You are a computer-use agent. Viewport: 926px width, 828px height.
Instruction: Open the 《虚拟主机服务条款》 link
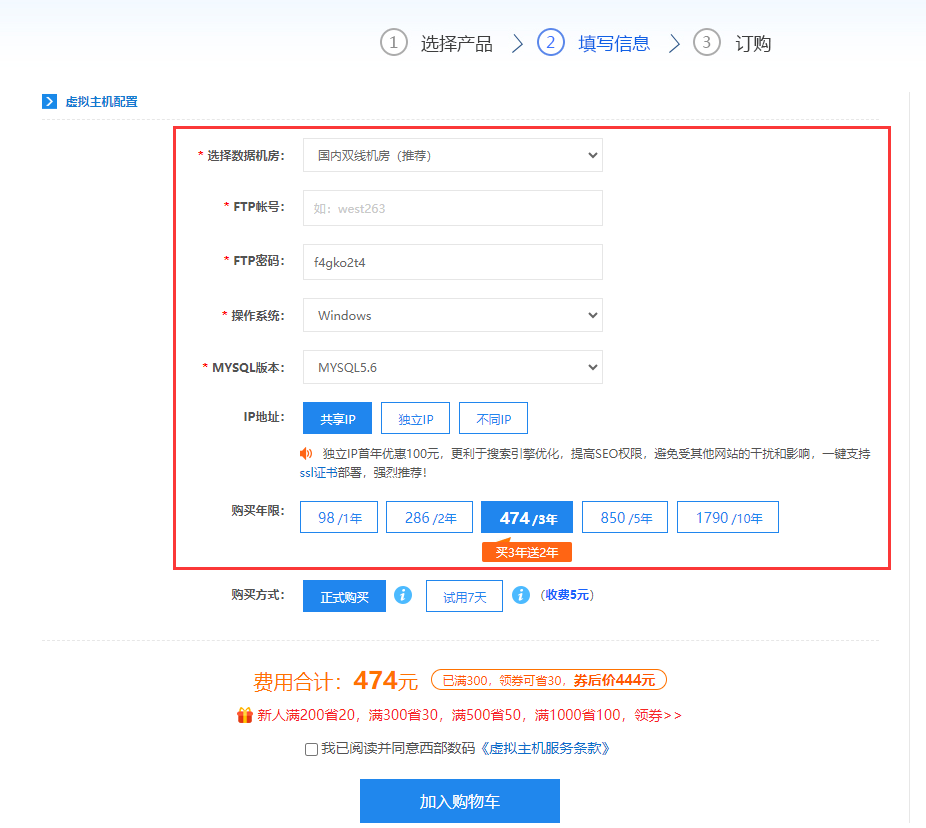click(544, 748)
